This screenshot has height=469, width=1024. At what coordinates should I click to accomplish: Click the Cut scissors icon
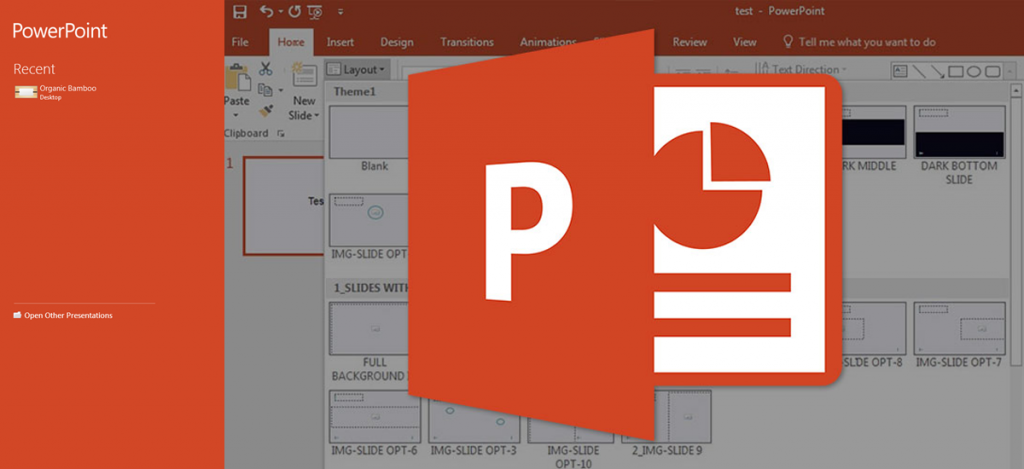[x=266, y=69]
